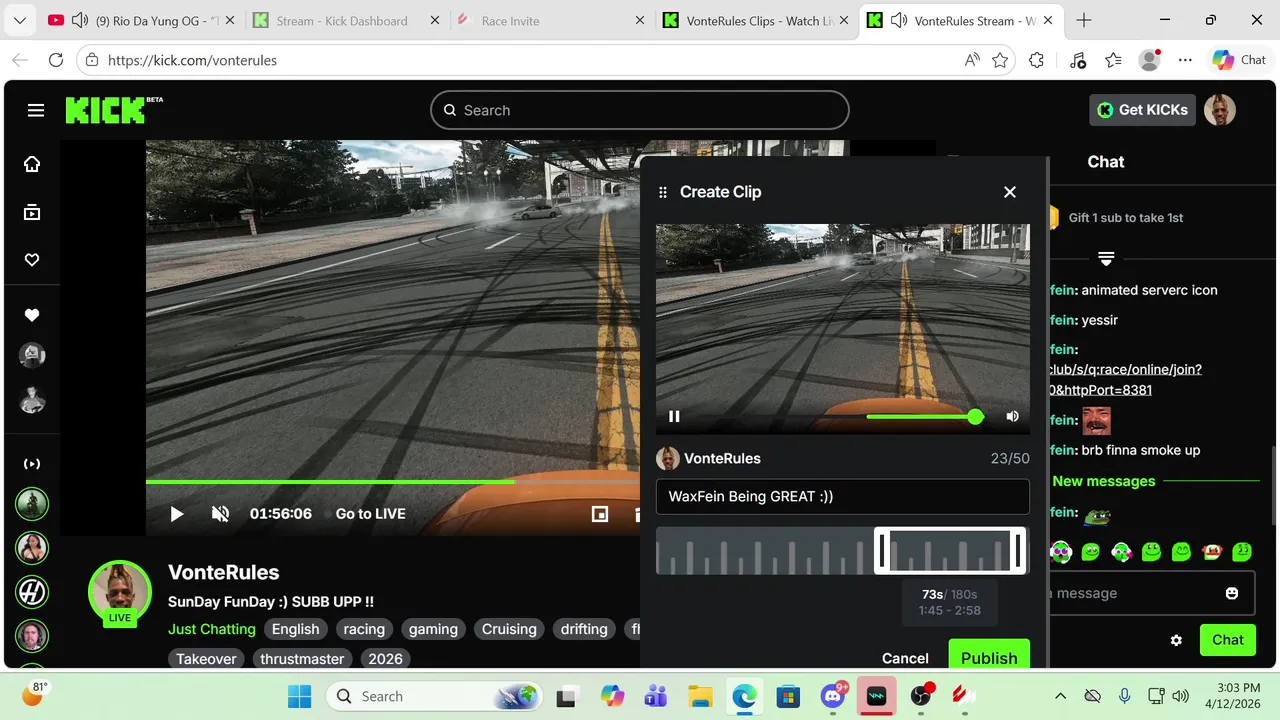Send message with Chat button
This screenshot has width=1280, height=720.
coord(1228,640)
